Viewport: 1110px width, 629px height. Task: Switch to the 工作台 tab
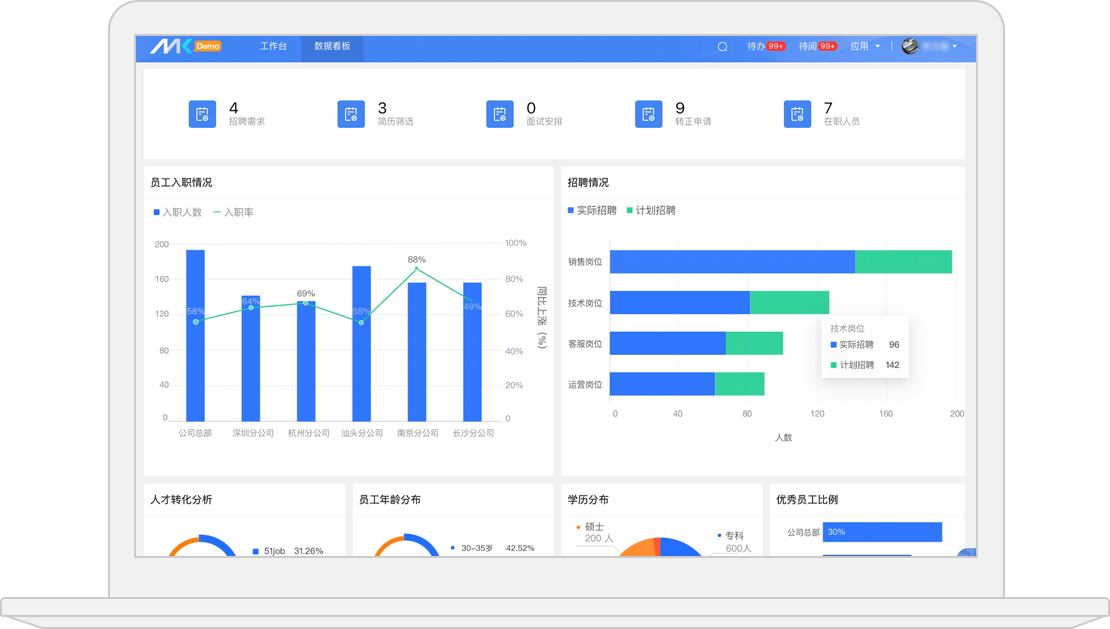pyautogui.click(x=273, y=47)
